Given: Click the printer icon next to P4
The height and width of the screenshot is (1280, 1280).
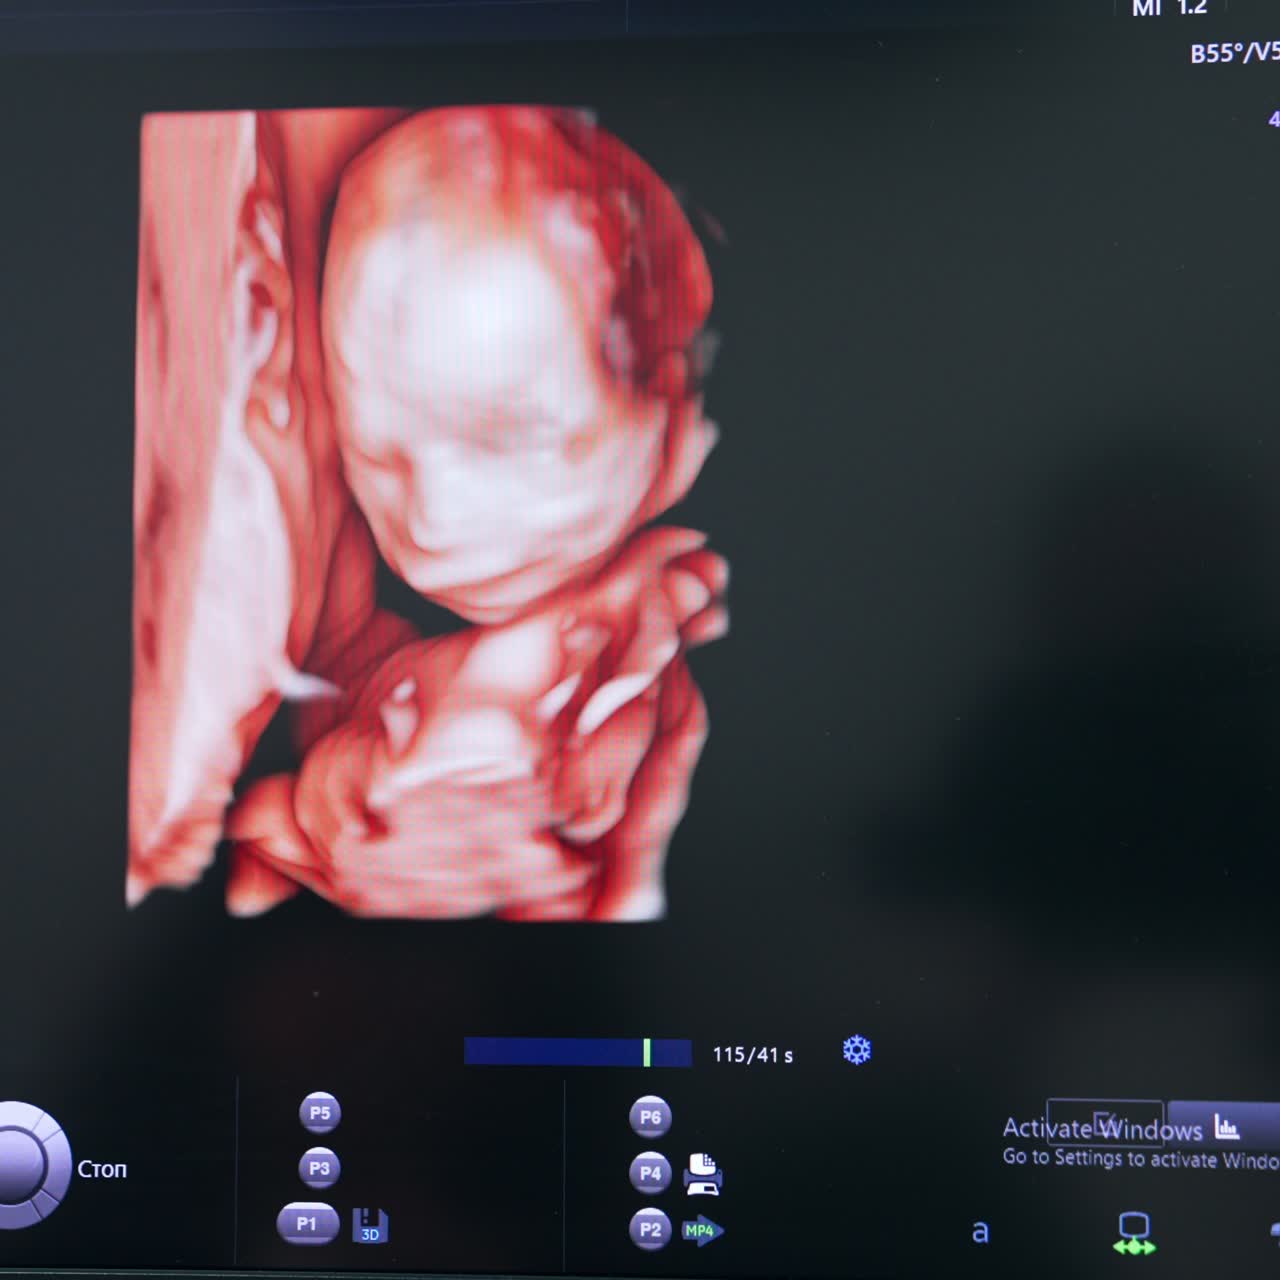Looking at the screenshot, I should (x=703, y=1174).
